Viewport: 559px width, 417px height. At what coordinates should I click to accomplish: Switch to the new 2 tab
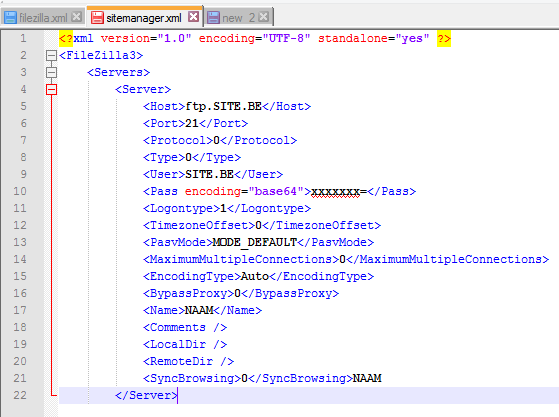point(239,17)
